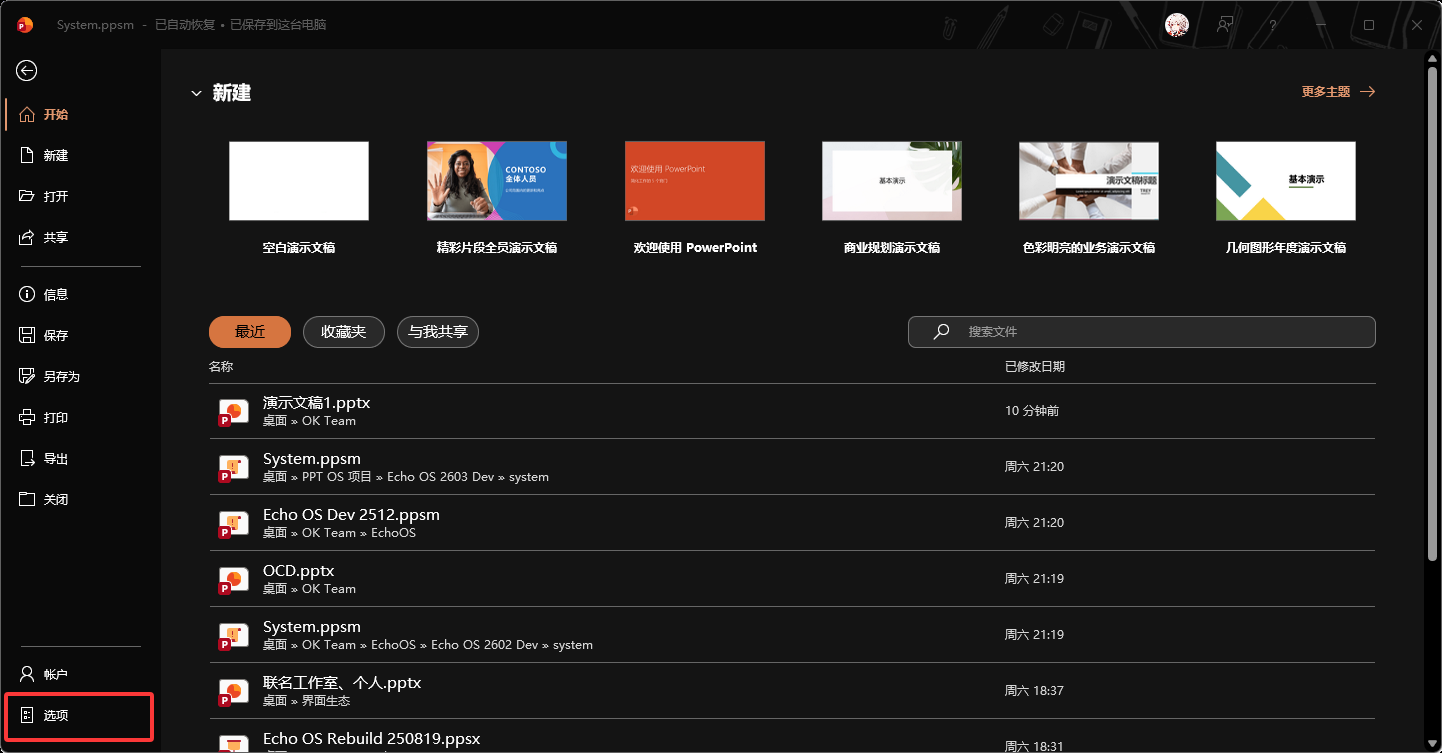
Task: Click the help question mark icon
Action: [1273, 25]
